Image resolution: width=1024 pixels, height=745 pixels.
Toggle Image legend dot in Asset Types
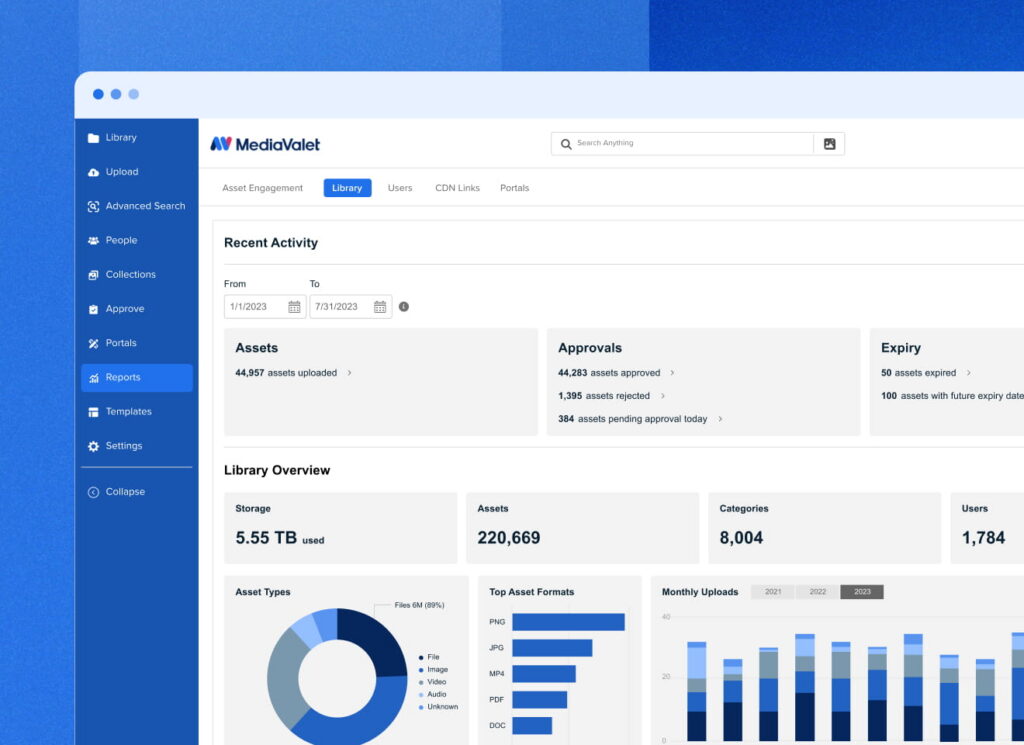pyautogui.click(x=421, y=670)
